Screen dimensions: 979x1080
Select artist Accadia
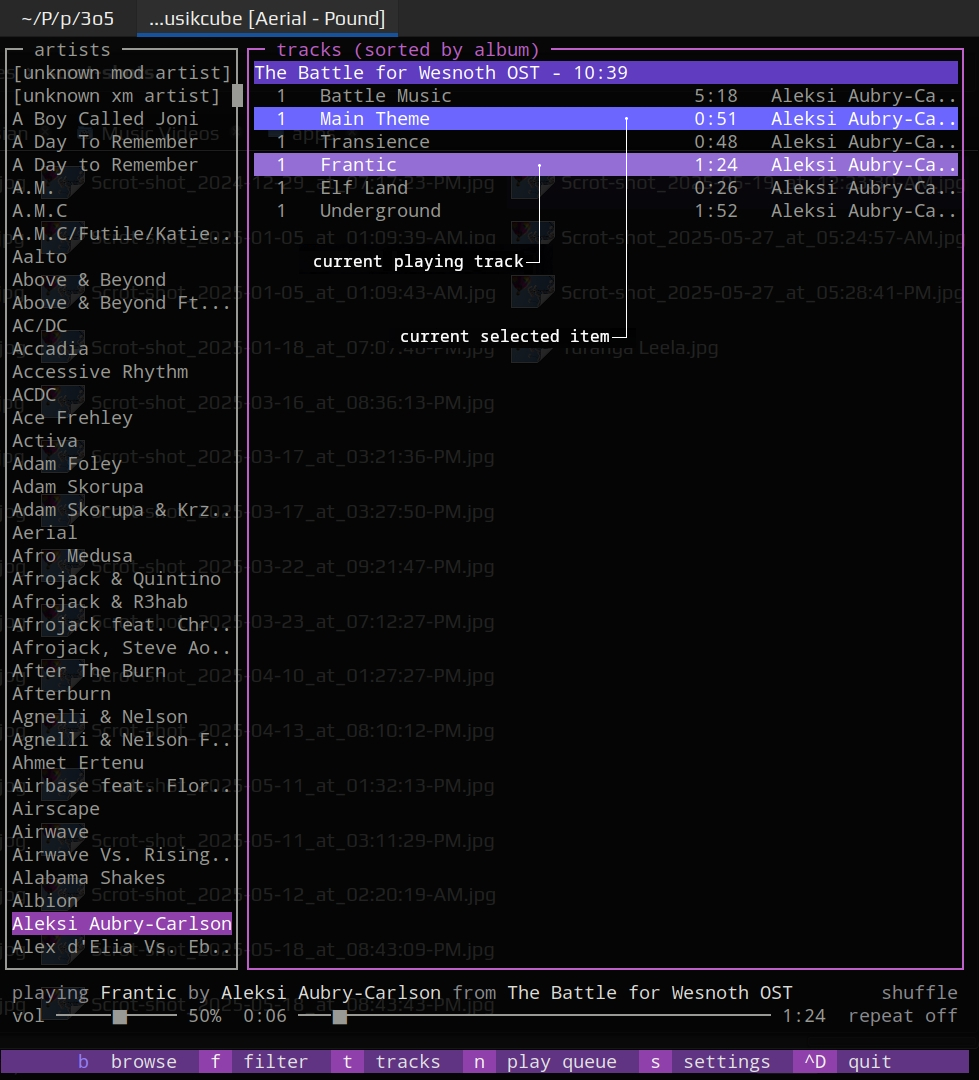pyautogui.click(x=50, y=349)
